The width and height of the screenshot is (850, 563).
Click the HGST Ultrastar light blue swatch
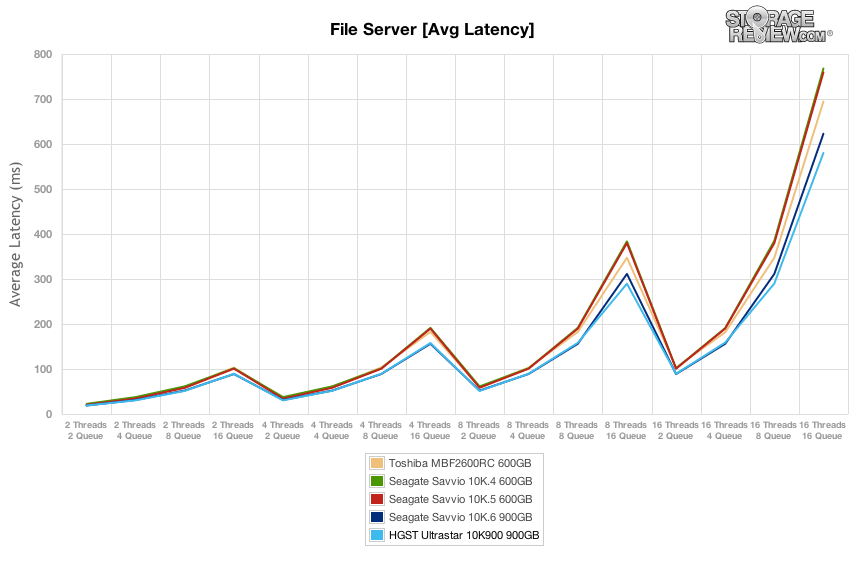point(377,535)
